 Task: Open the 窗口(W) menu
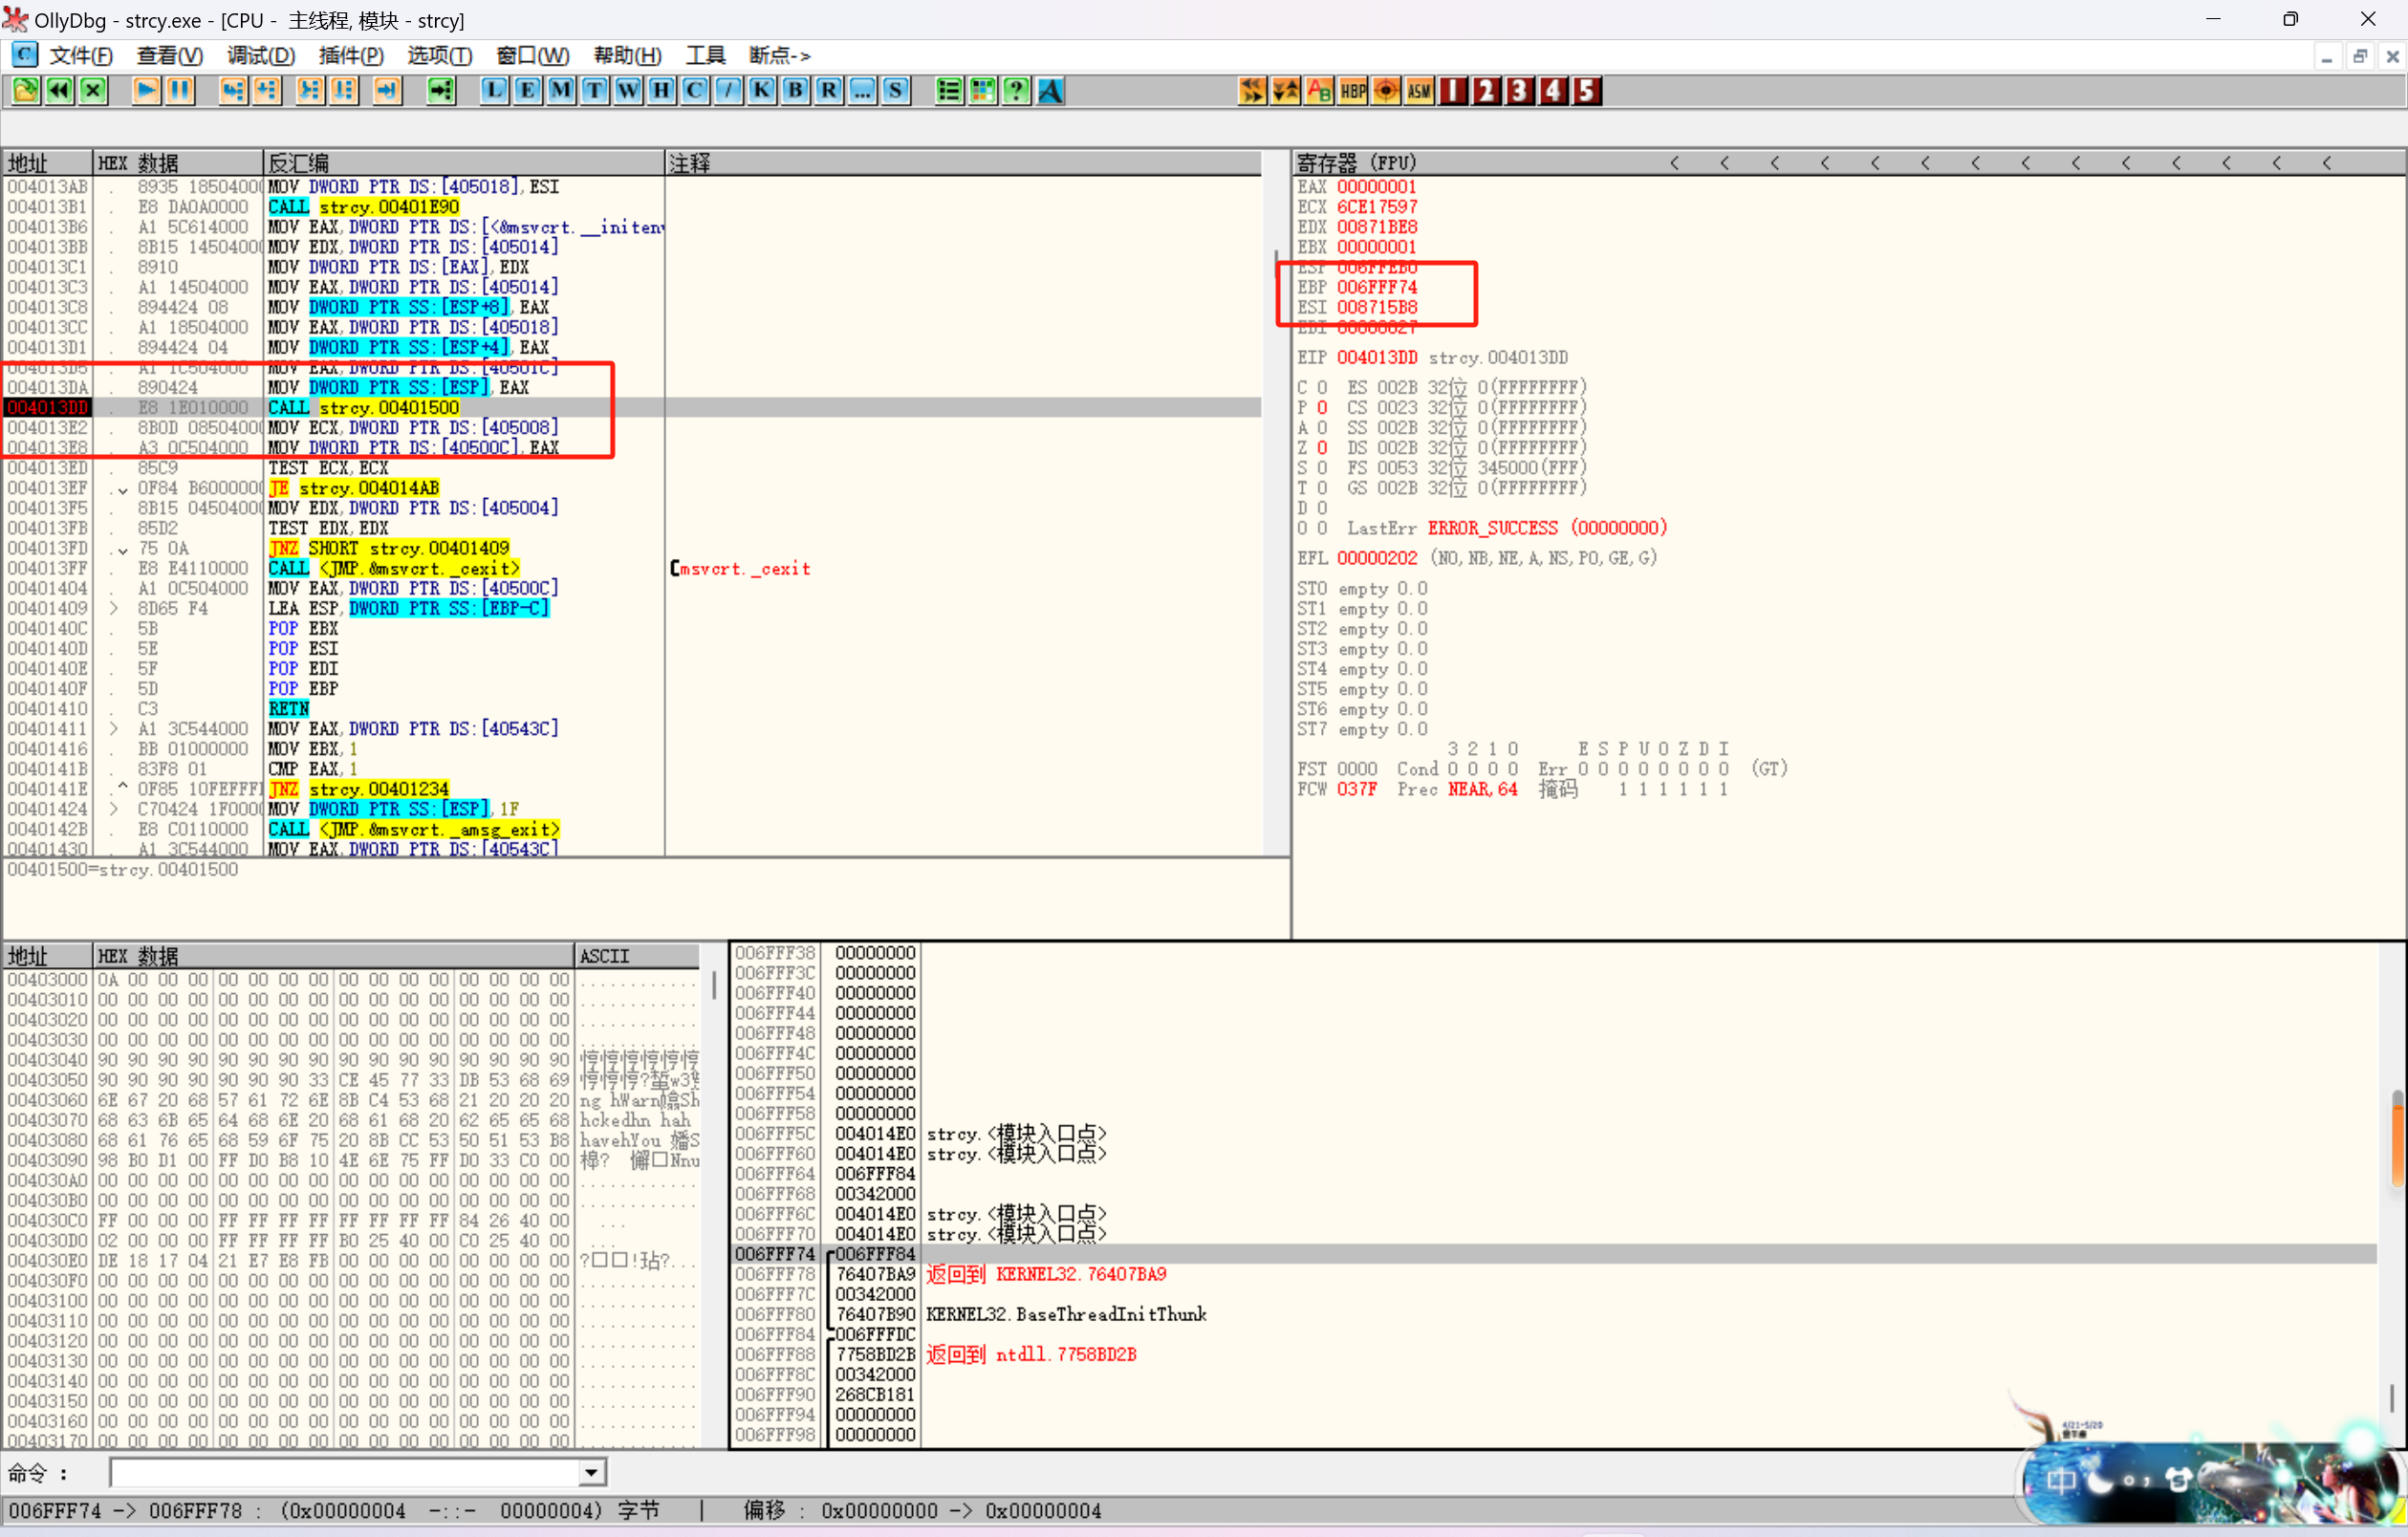click(533, 56)
